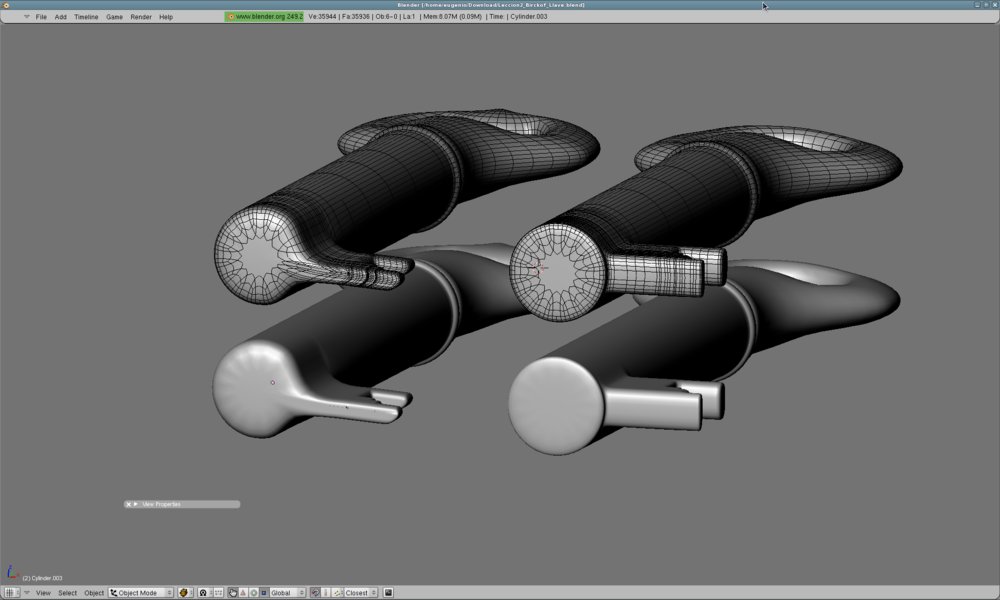
Task: Toggle the snap magnet icon
Action: [315, 593]
